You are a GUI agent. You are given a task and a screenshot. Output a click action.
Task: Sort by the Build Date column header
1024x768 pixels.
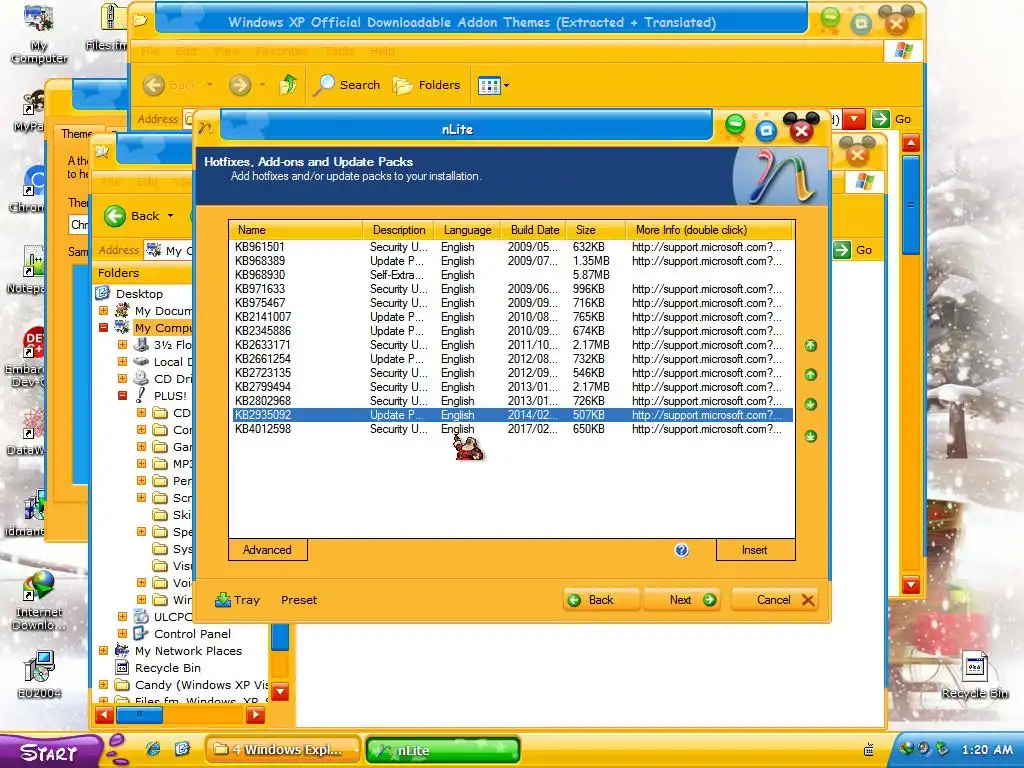(x=534, y=230)
